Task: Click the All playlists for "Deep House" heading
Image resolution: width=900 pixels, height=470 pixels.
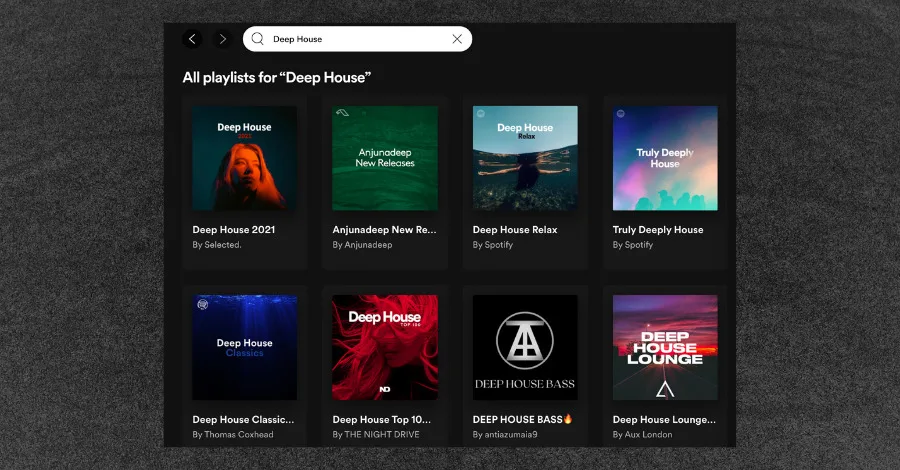Action: click(x=277, y=77)
